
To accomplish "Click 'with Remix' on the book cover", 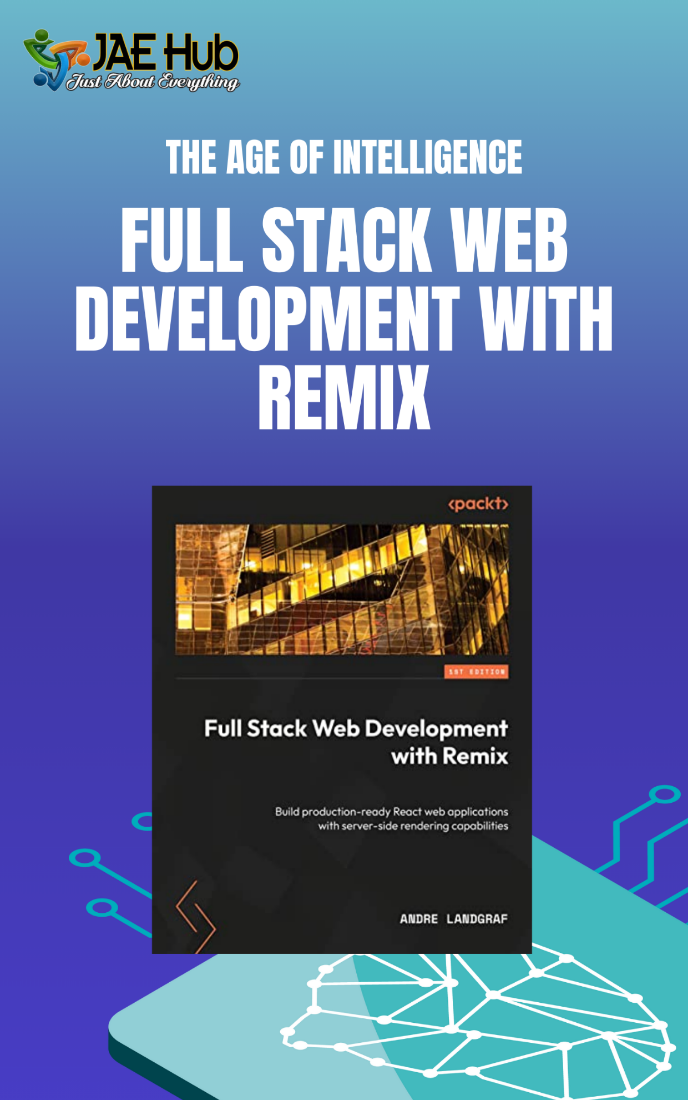I will 450,756.
